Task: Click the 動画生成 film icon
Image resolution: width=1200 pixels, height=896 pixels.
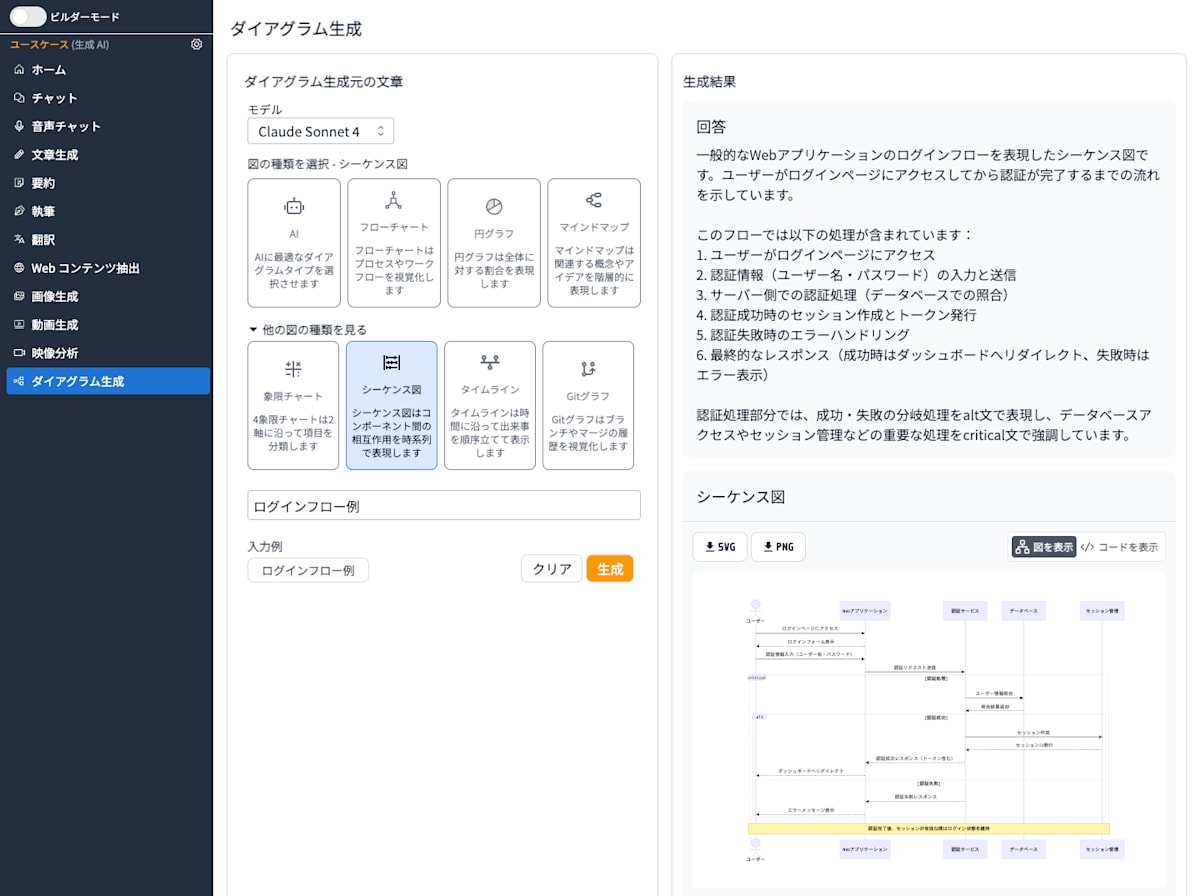Action: click(19, 325)
